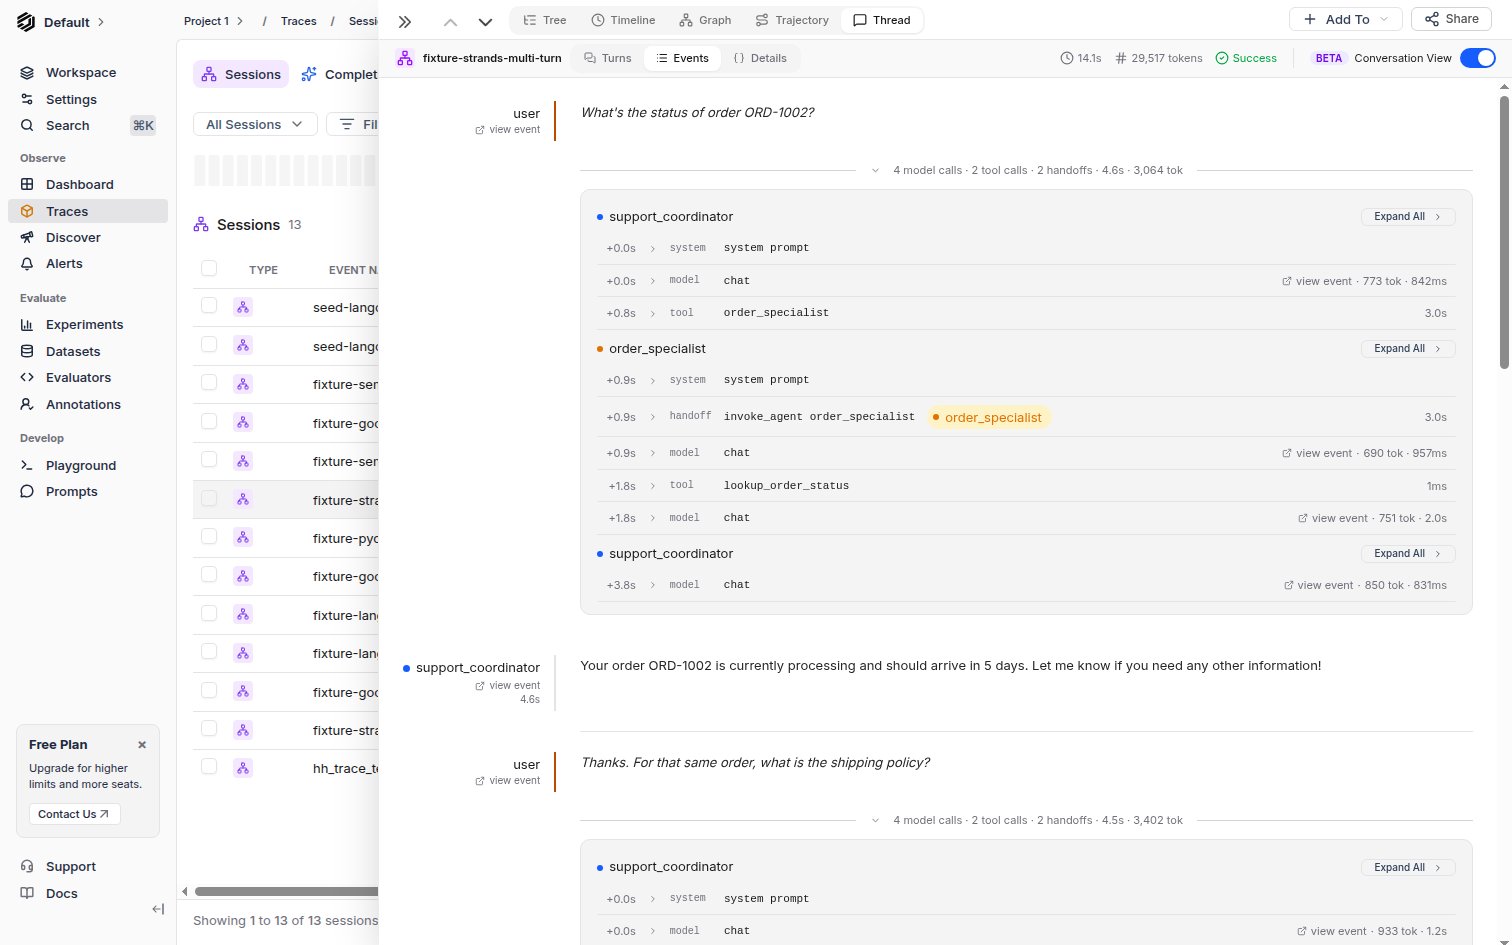Select the Details tab
The width and height of the screenshot is (1512, 945).
click(x=760, y=58)
